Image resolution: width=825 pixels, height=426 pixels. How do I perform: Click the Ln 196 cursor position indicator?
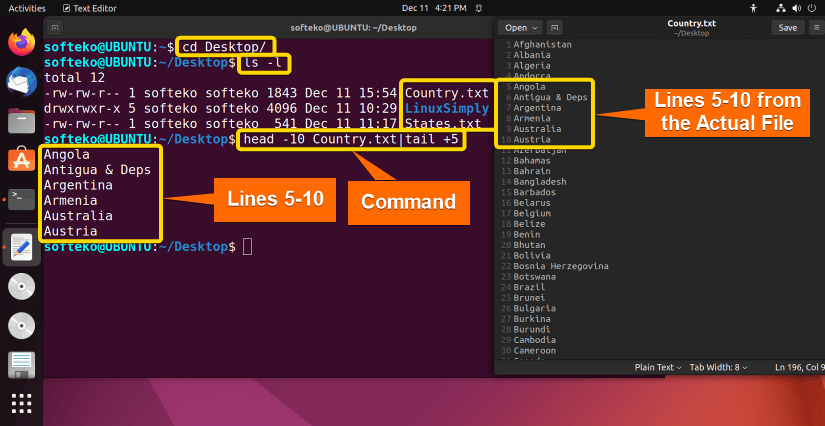pos(800,367)
